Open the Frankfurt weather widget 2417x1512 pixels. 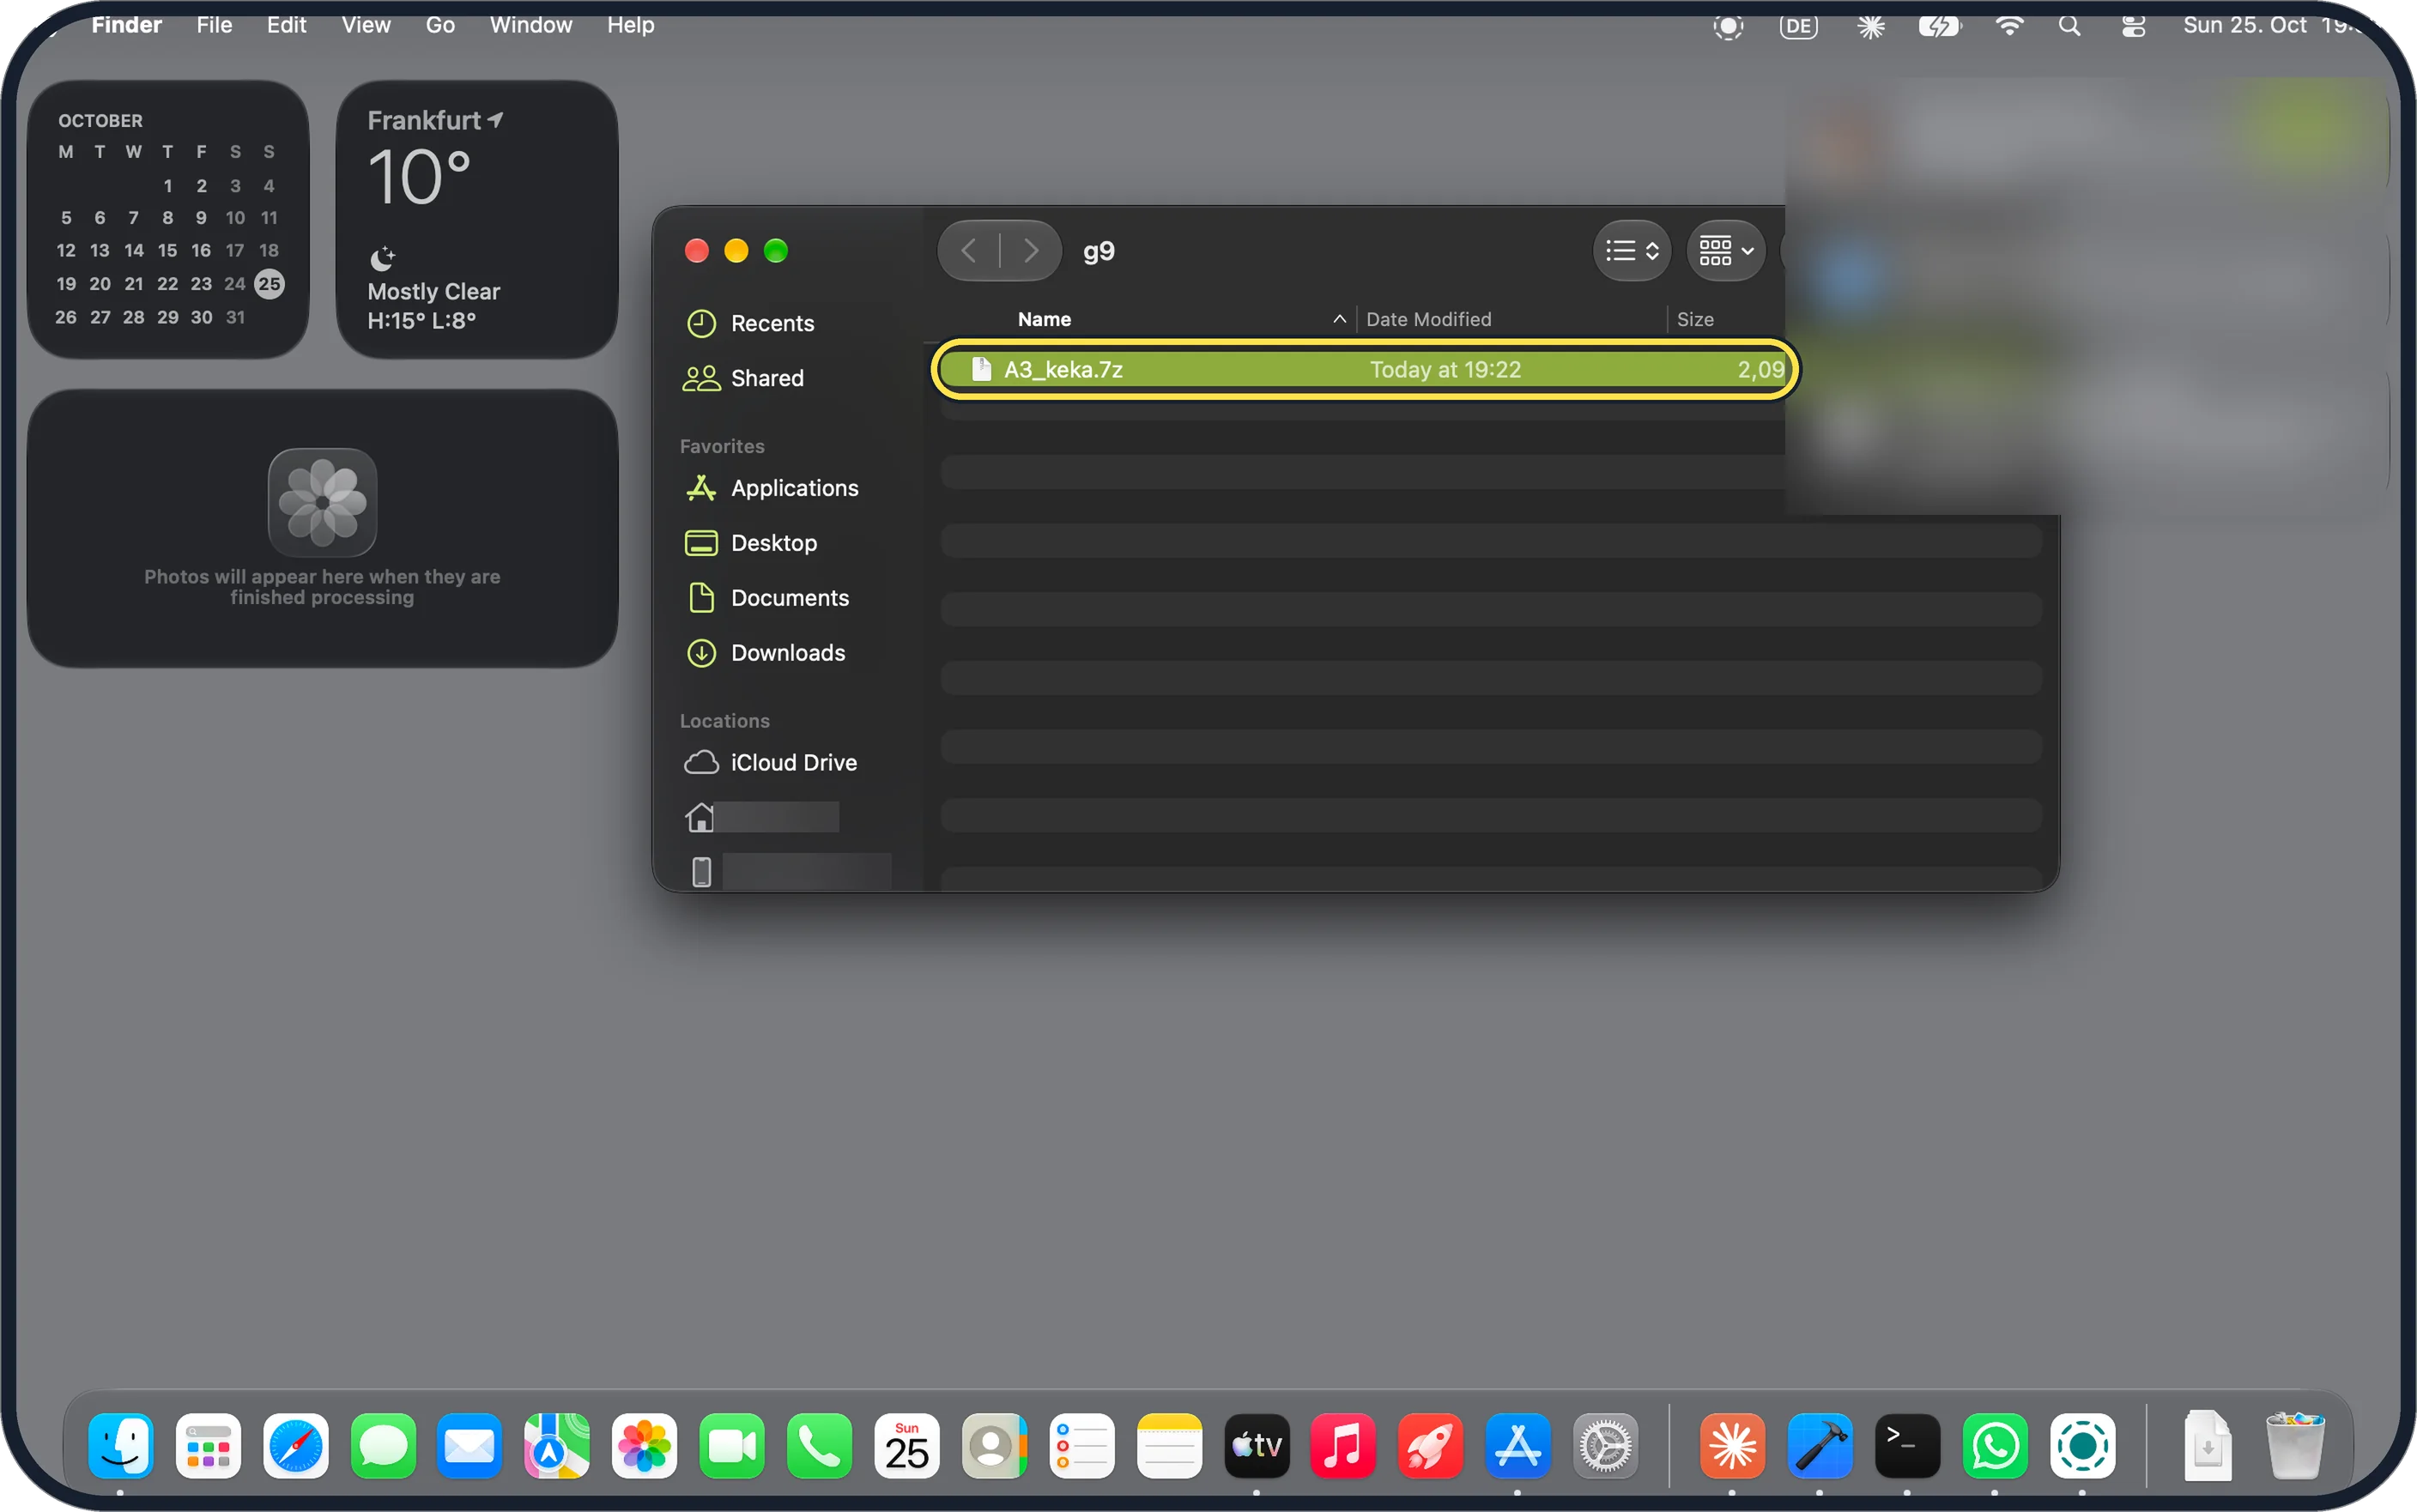pyautogui.click(x=477, y=219)
